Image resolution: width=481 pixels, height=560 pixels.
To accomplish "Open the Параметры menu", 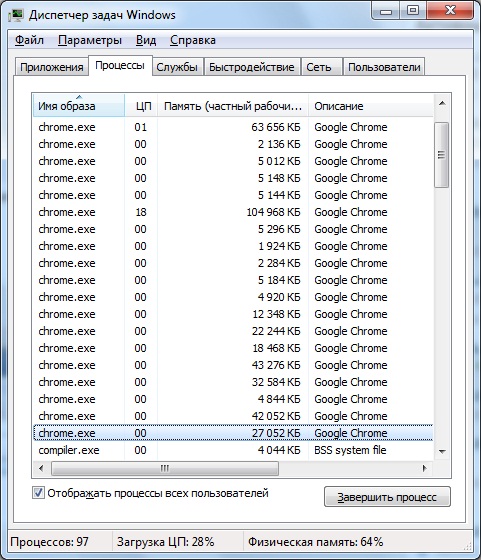I will click(x=90, y=40).
